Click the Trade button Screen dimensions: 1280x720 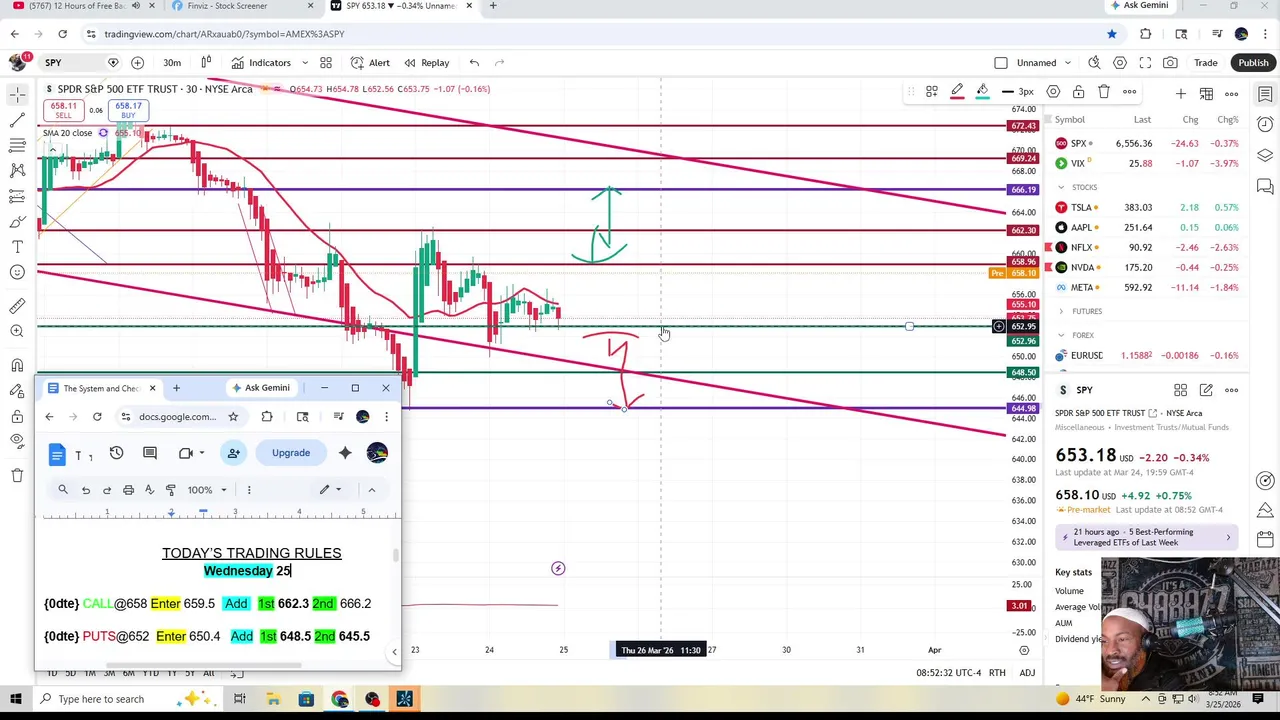click(x=1205, y=63)
